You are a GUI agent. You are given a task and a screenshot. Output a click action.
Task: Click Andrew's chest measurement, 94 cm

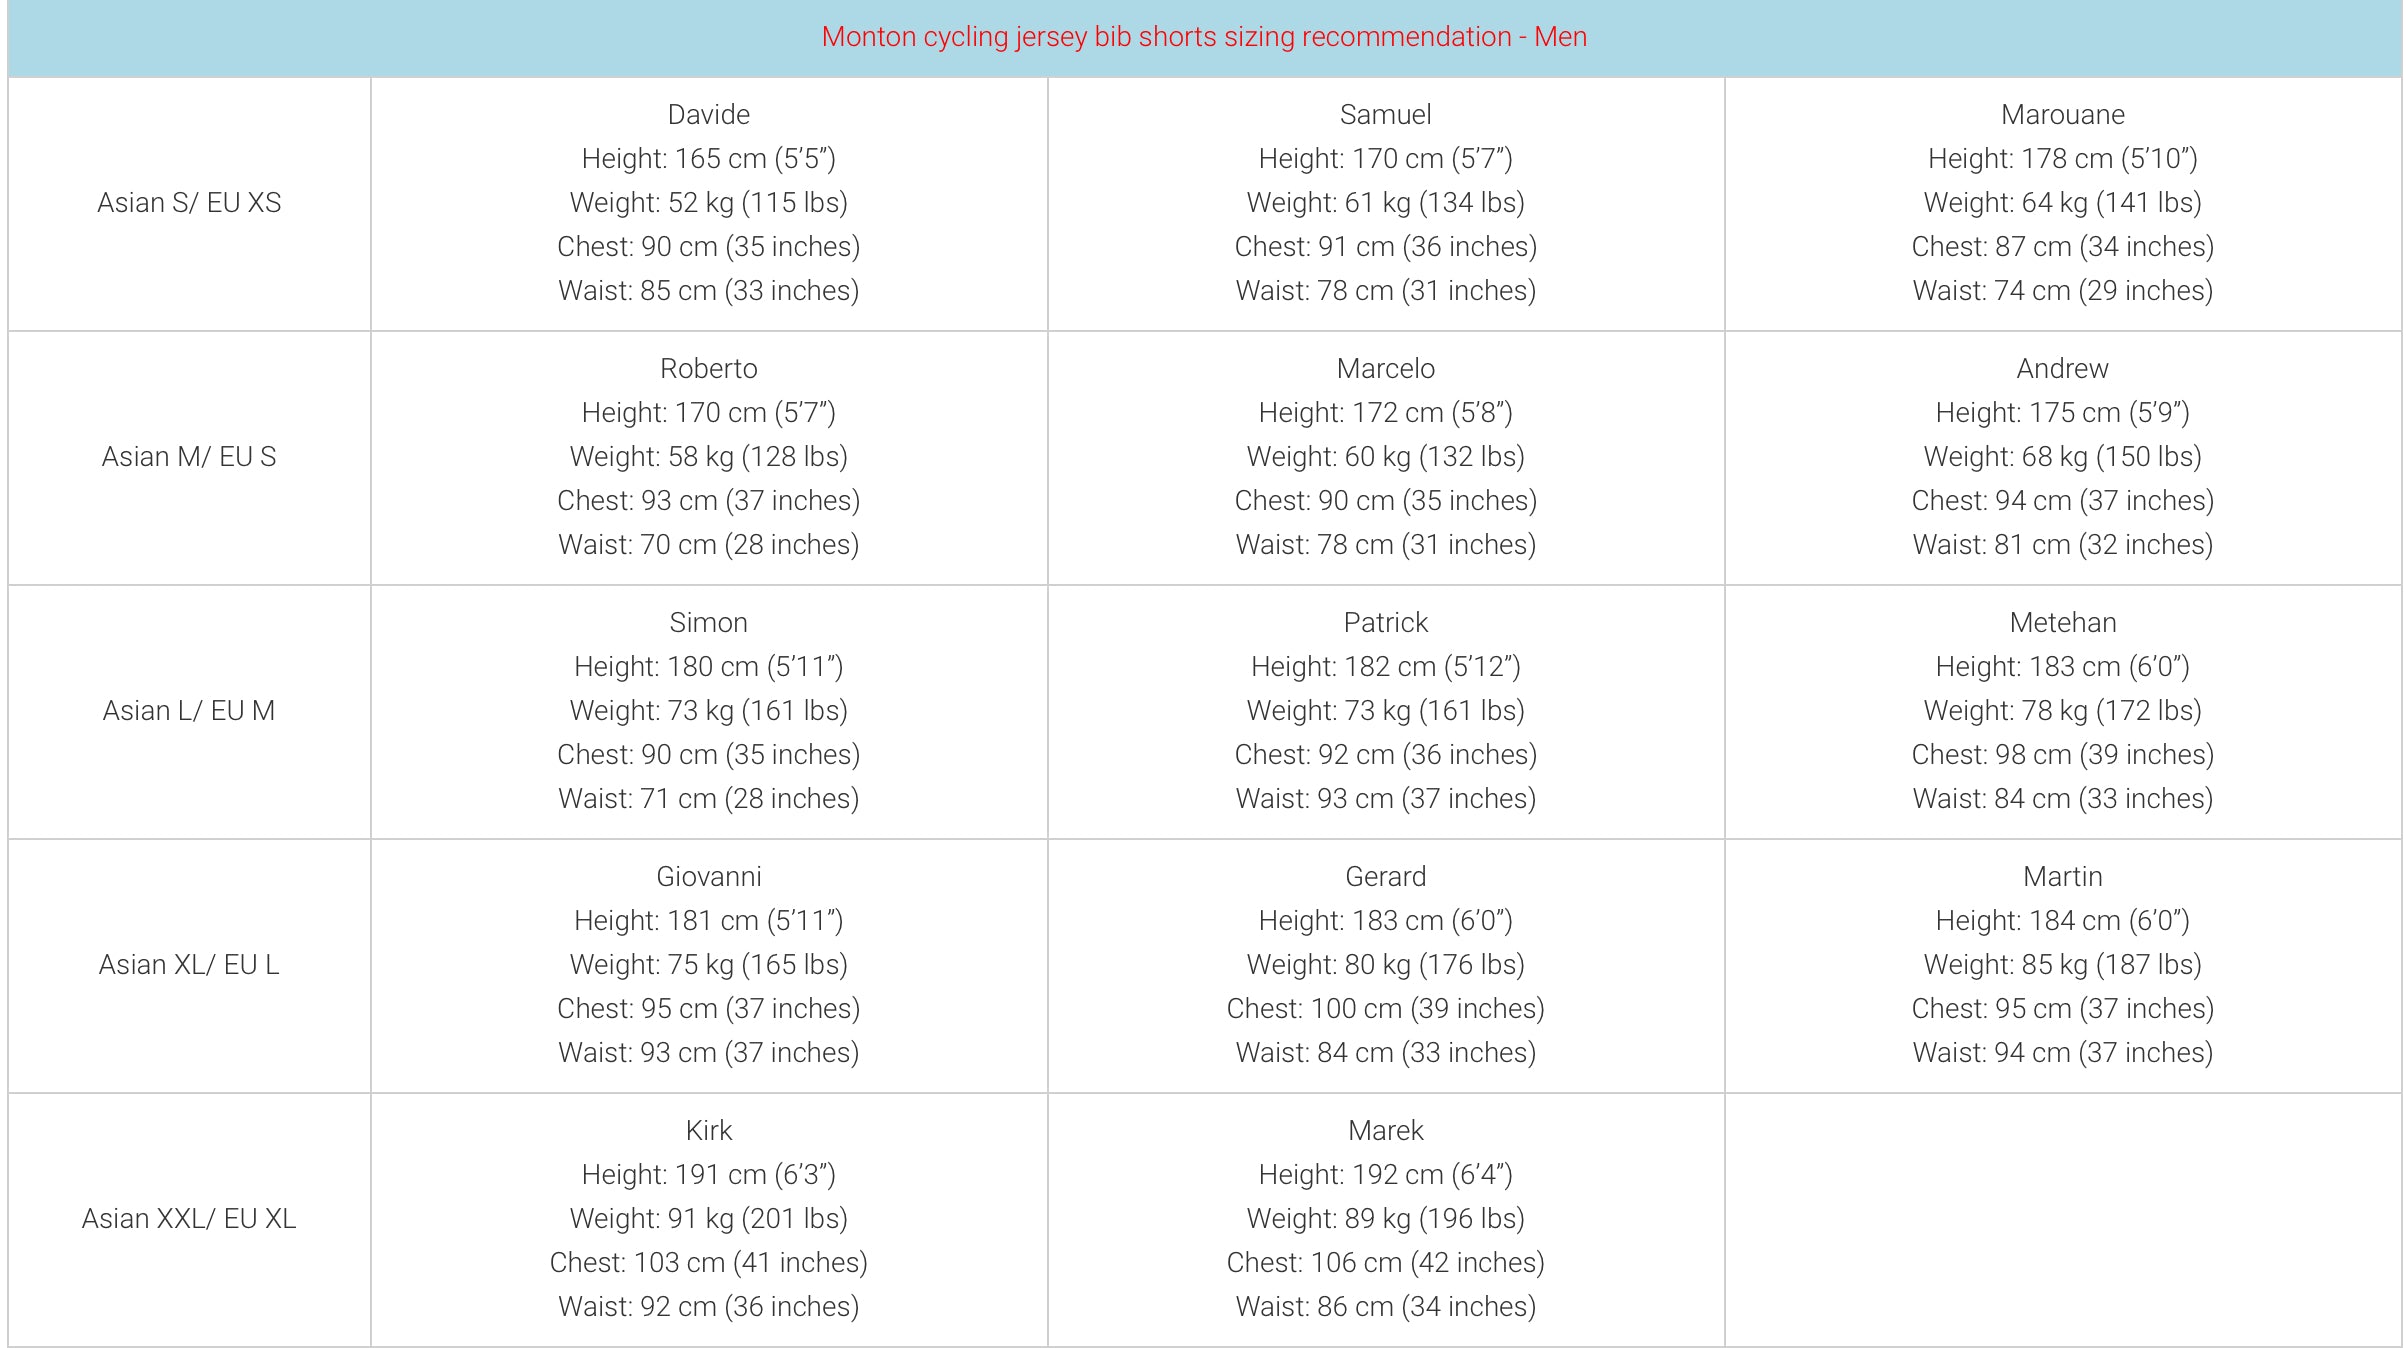[2062, 501]
